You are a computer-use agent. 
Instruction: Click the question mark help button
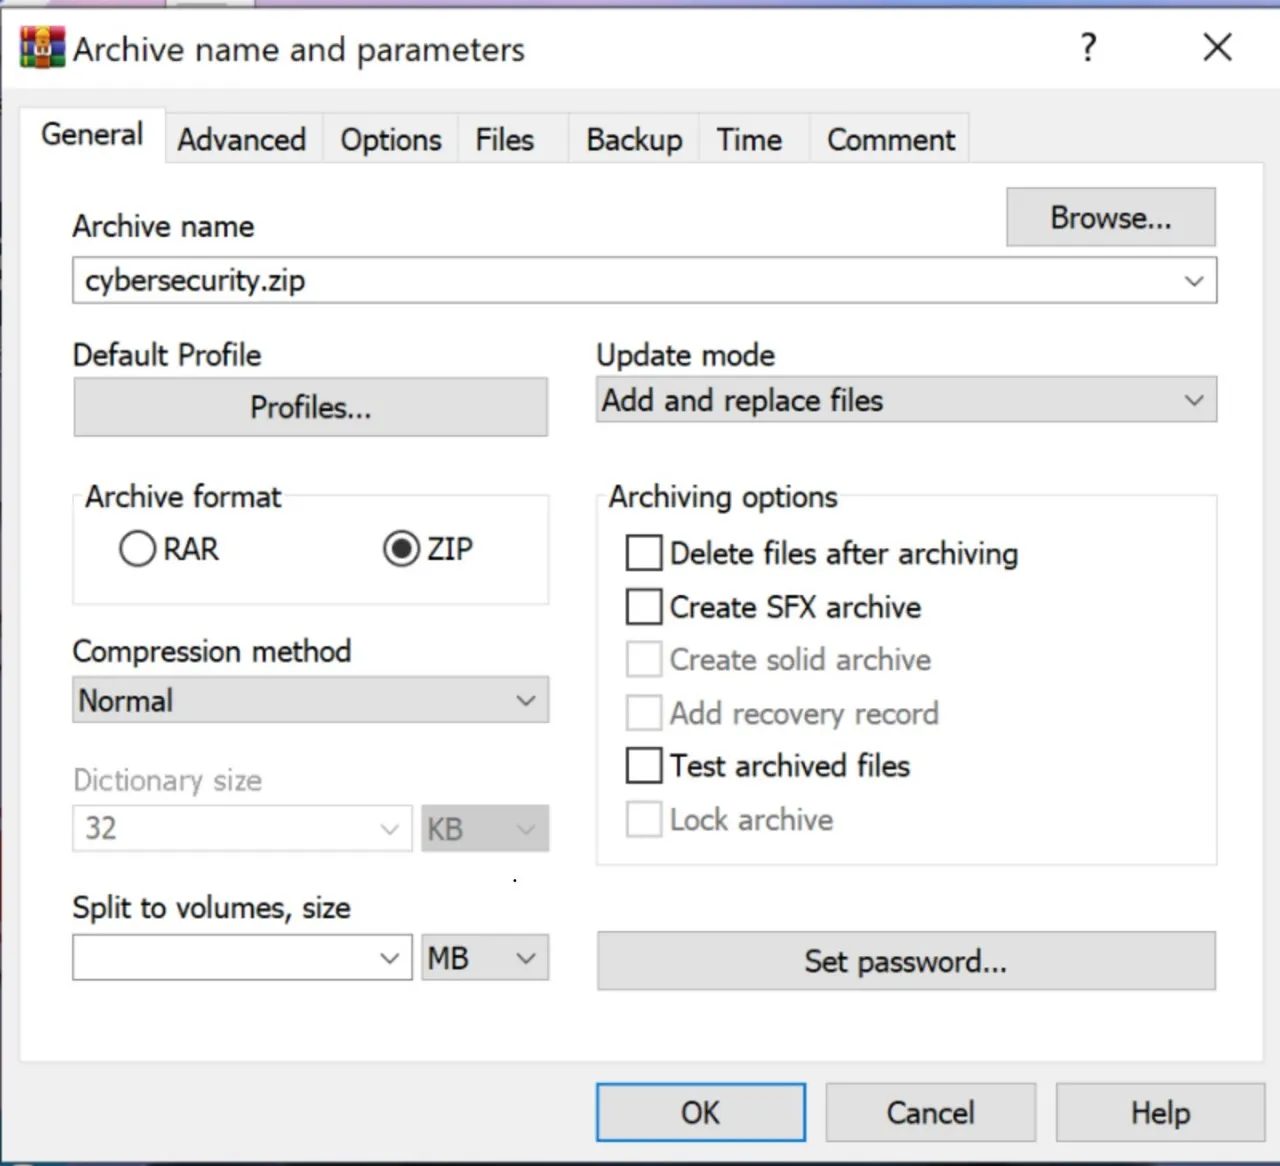coord(1089,47)
